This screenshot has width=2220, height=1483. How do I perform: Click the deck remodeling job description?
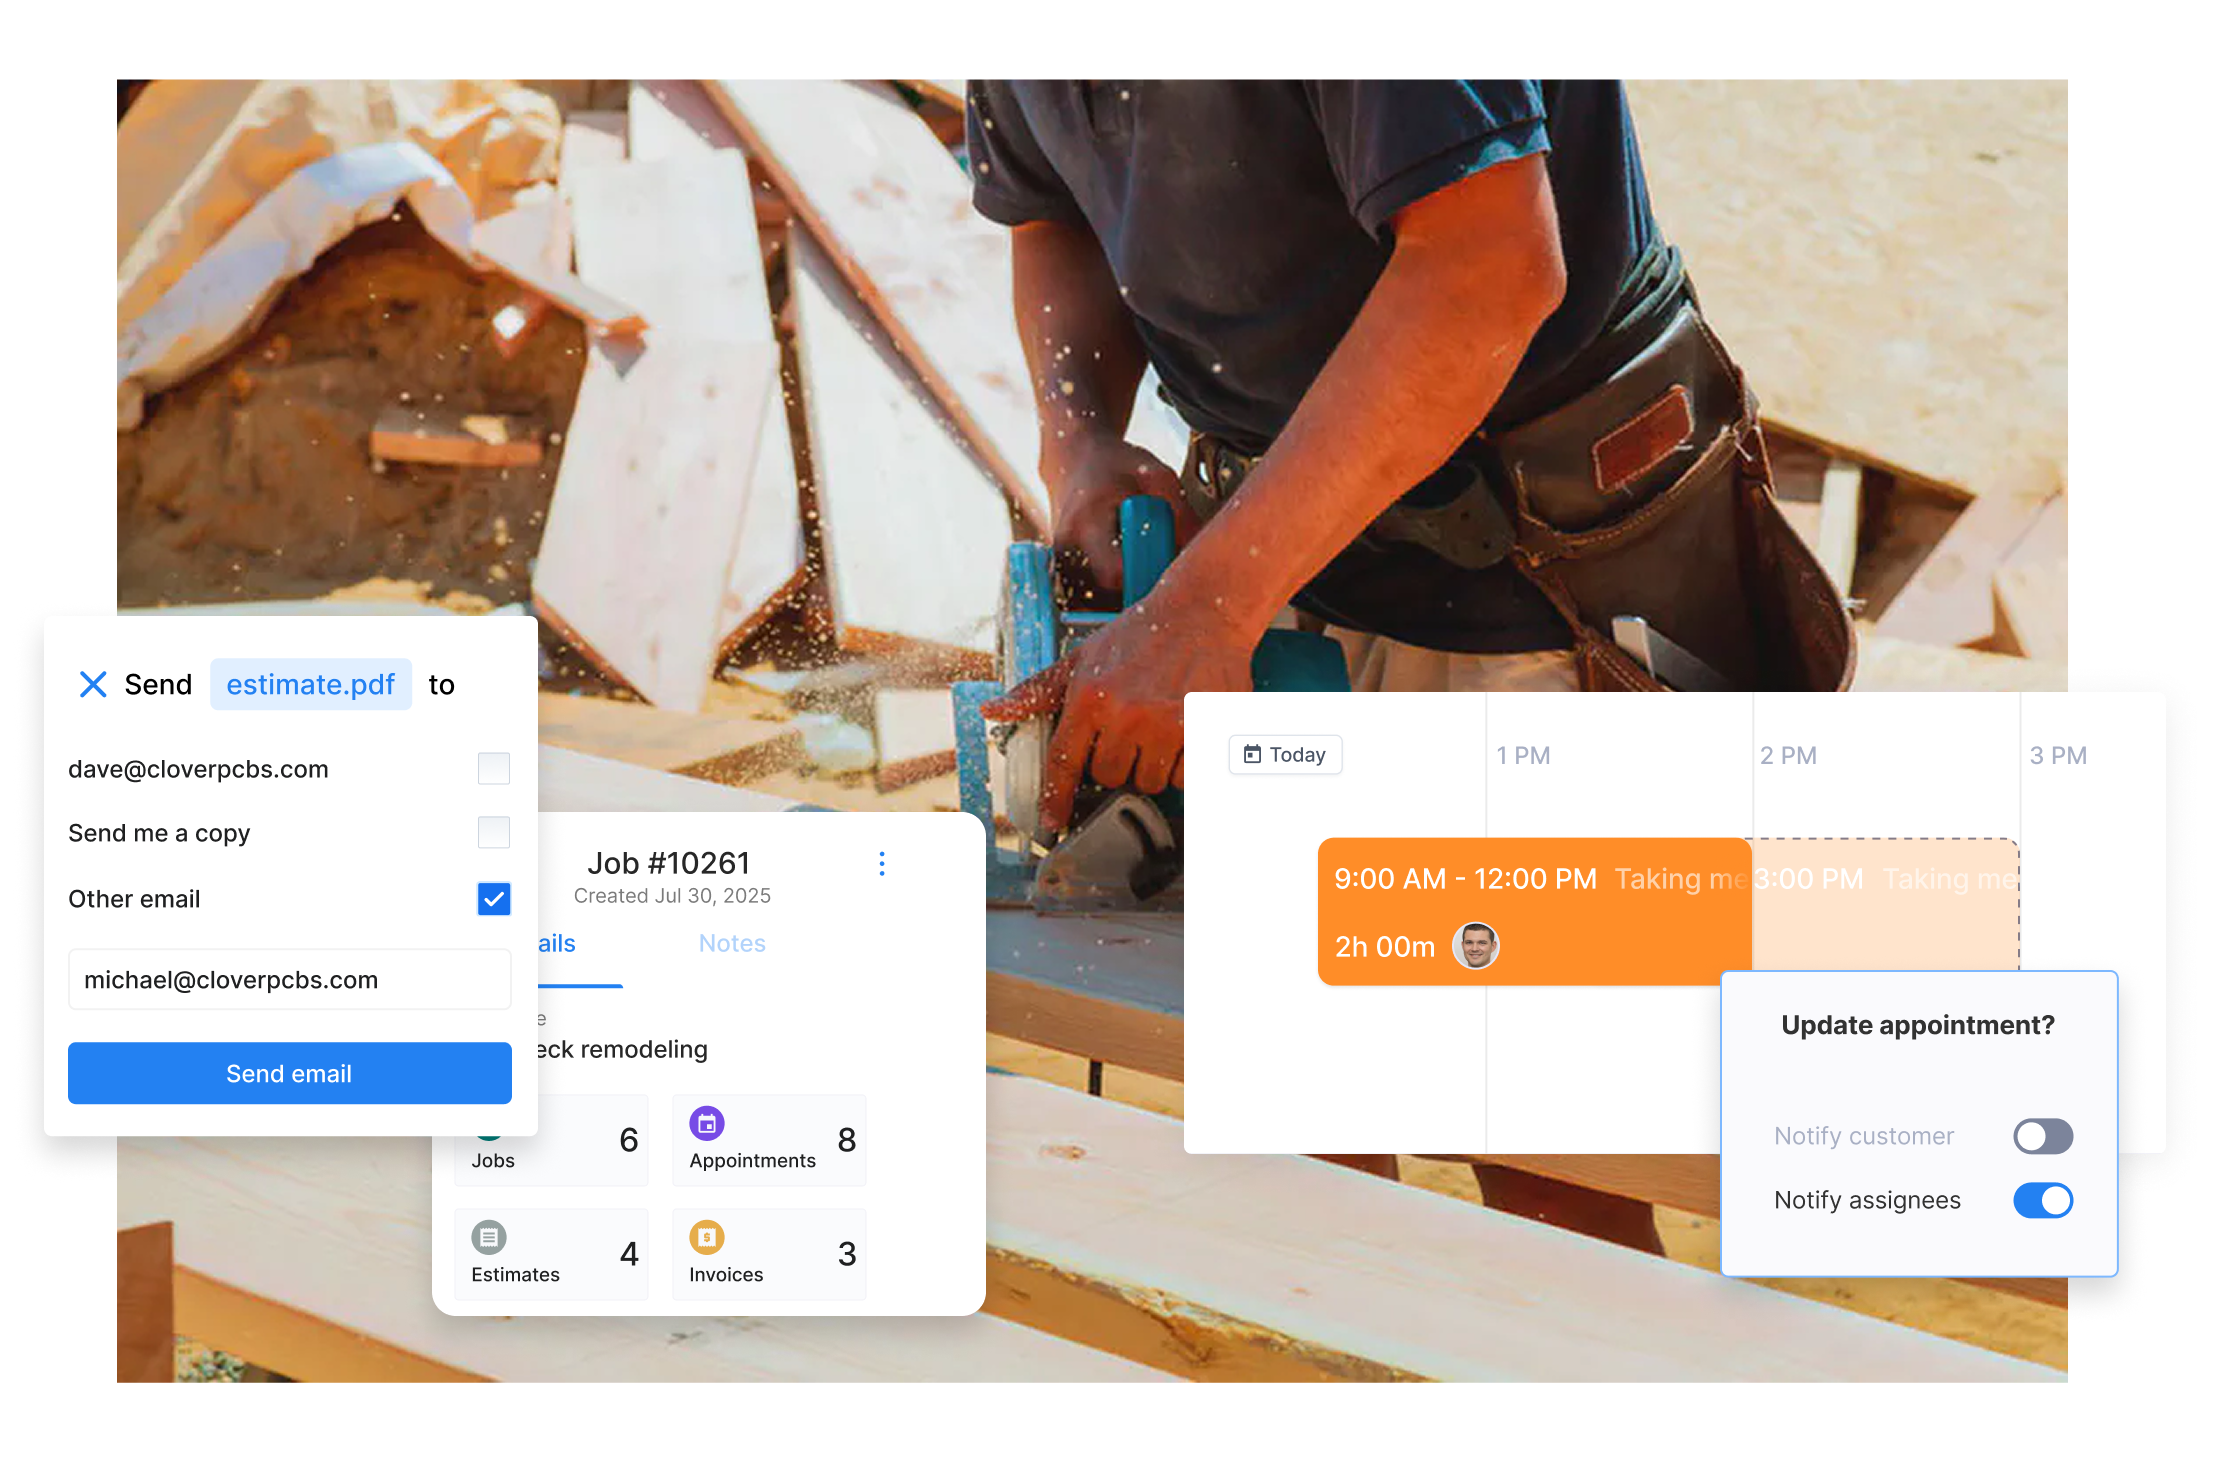pos(622,1049)
